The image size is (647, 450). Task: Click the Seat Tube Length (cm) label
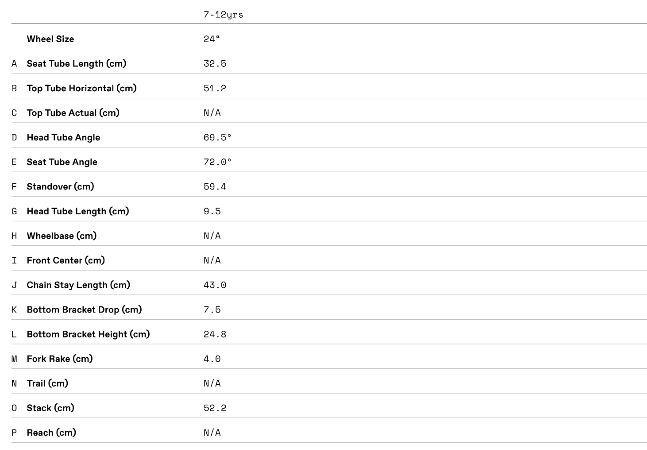point(76,63)
